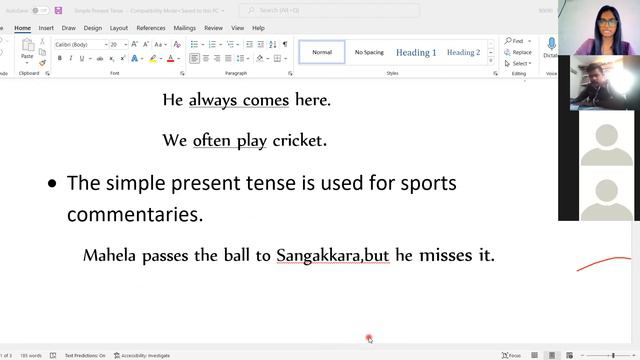Viewport: 640px width, 360px height.
Task: Open the Review ribbon tab
Action: point(213,28)
